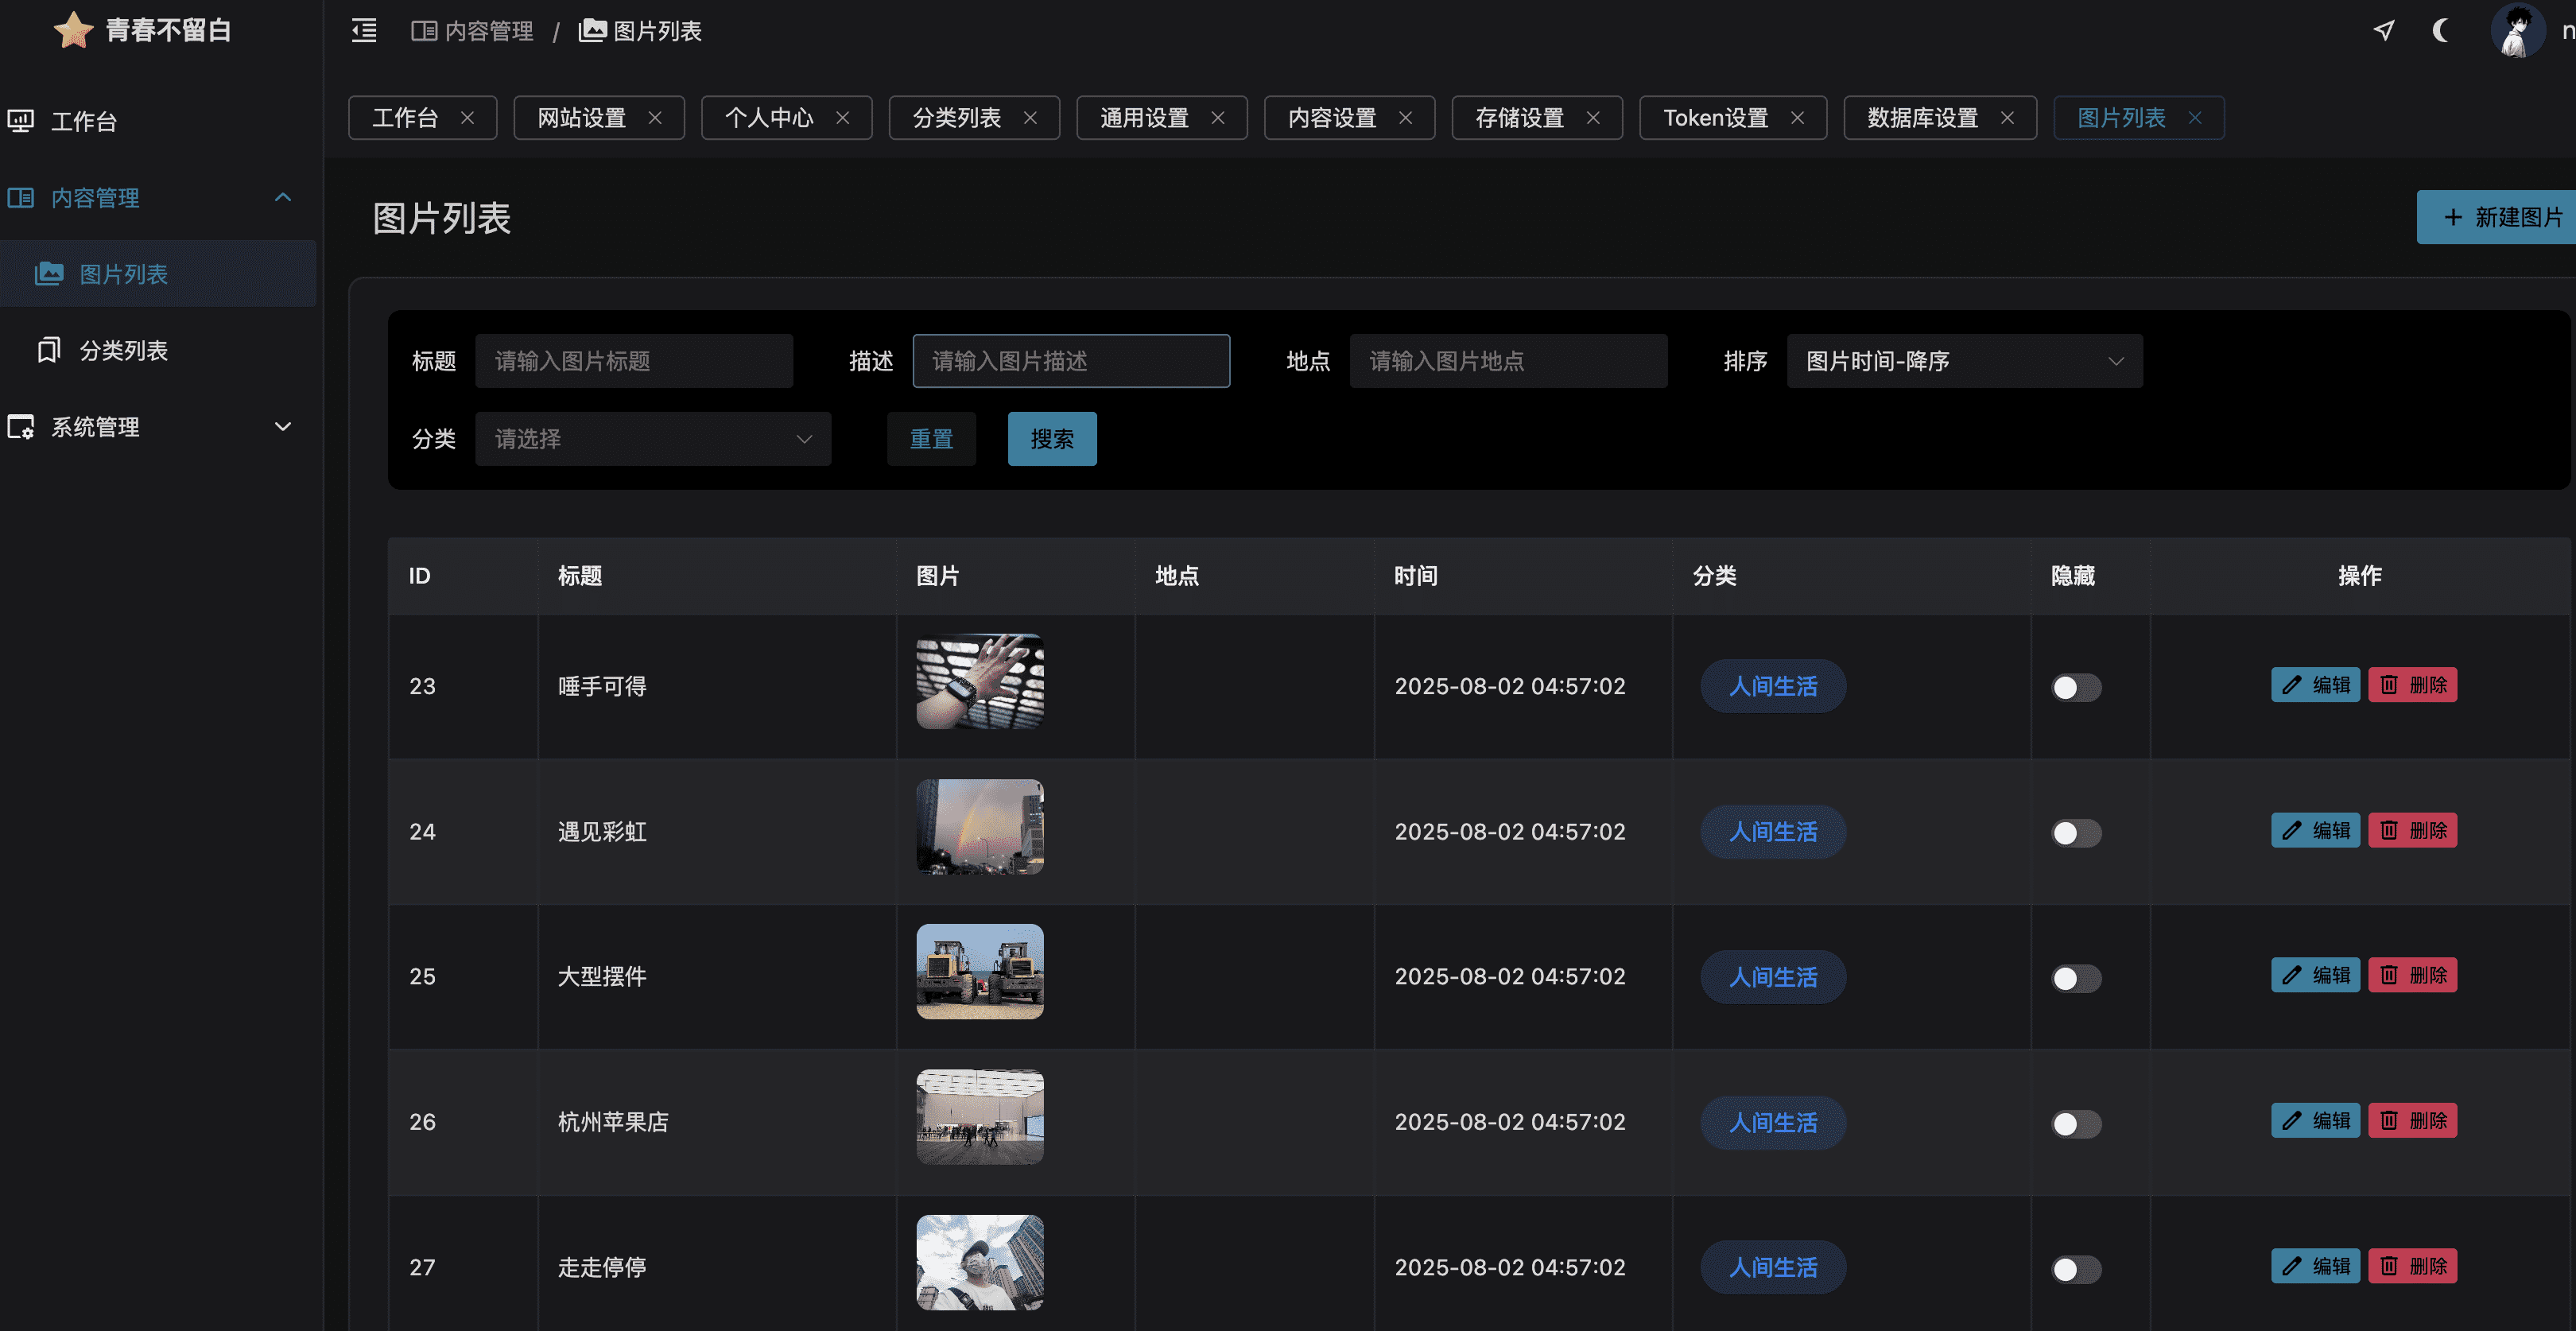The image size is (2576, 1331).
Task: Click the 青春不留白 star logo
Action: 73,31
